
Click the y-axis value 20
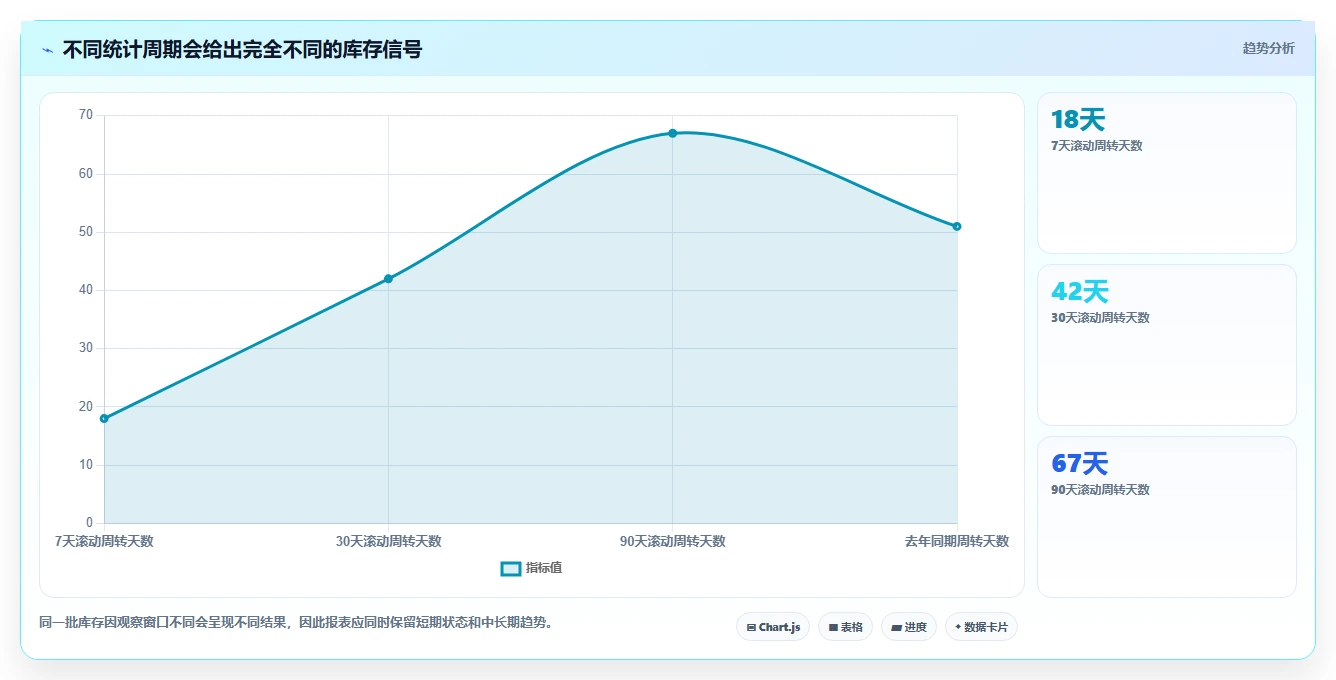(85, 407)
